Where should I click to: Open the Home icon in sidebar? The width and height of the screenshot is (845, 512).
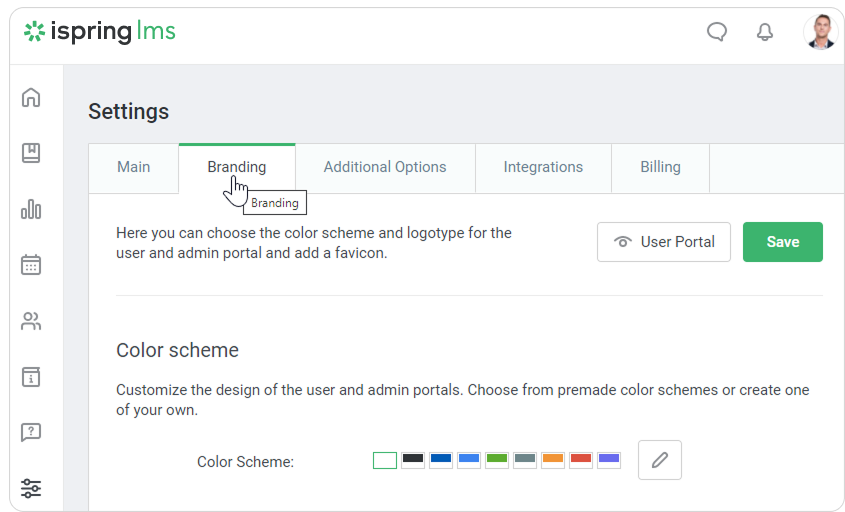[31, 97]
